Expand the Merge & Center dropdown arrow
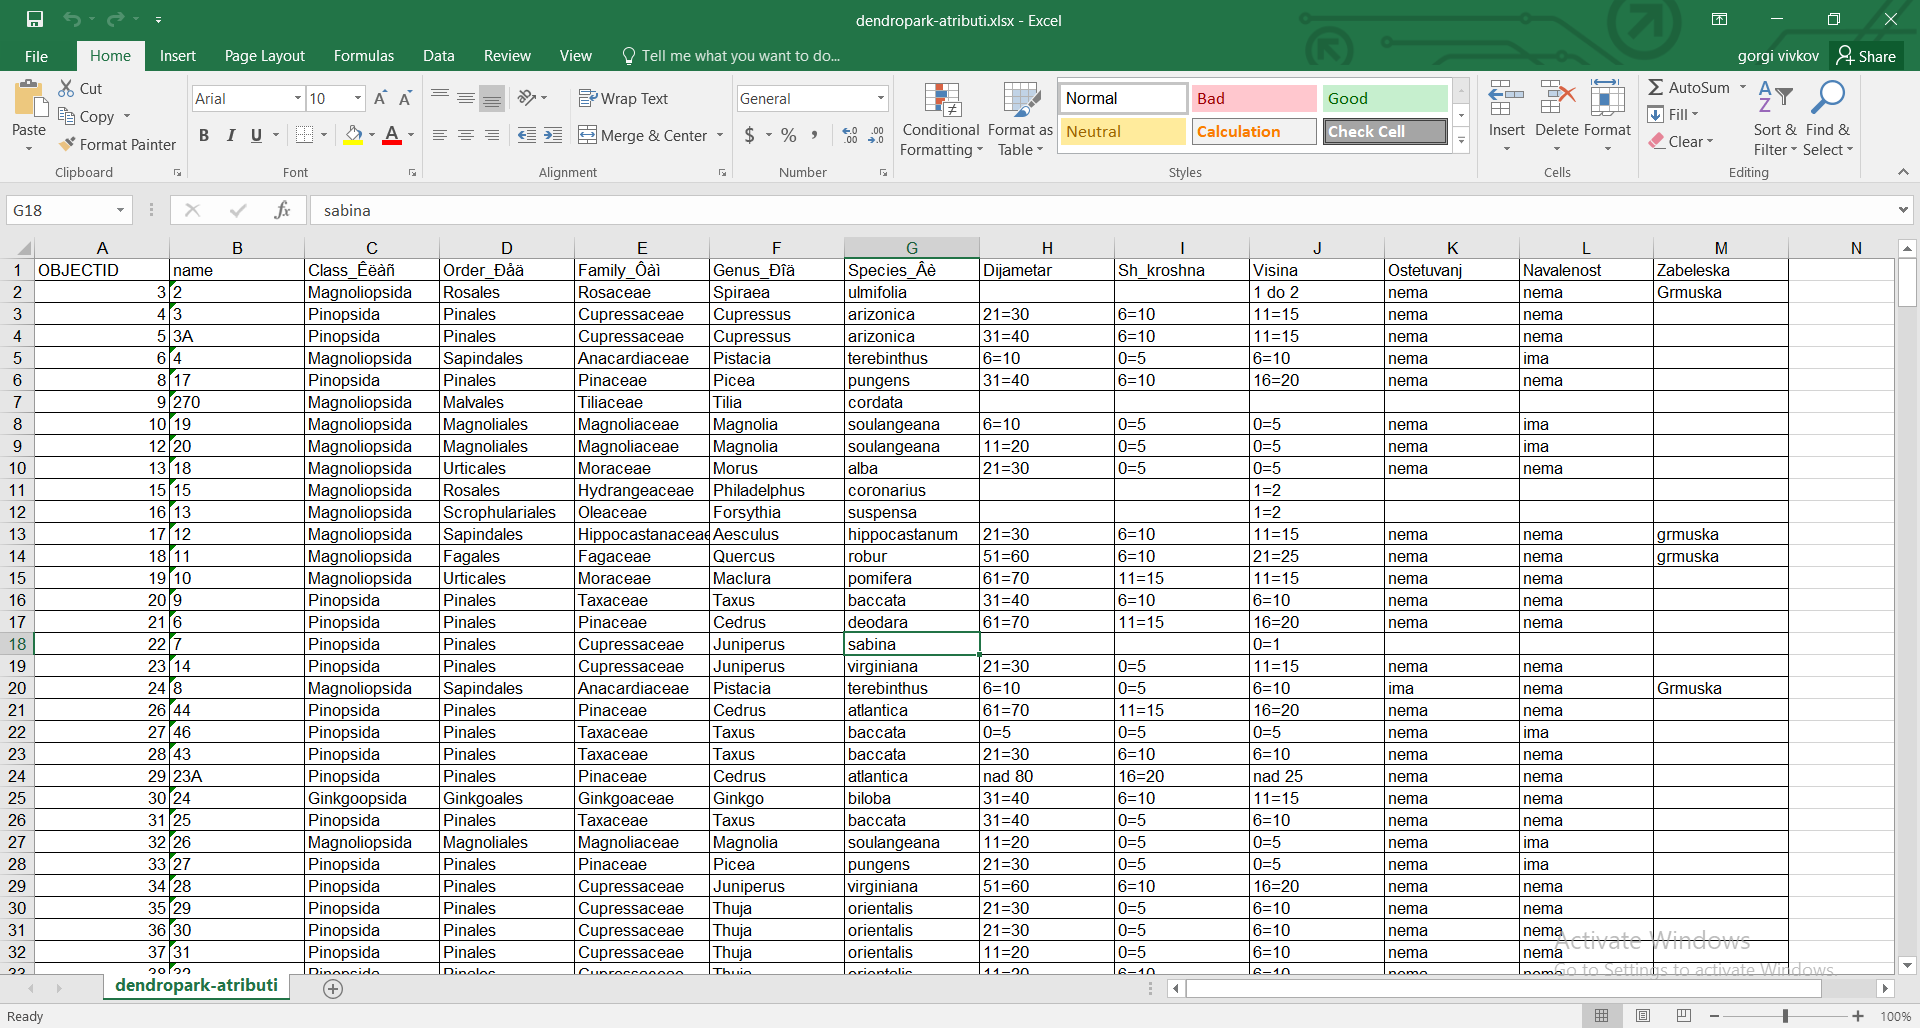 pos(720,135)
